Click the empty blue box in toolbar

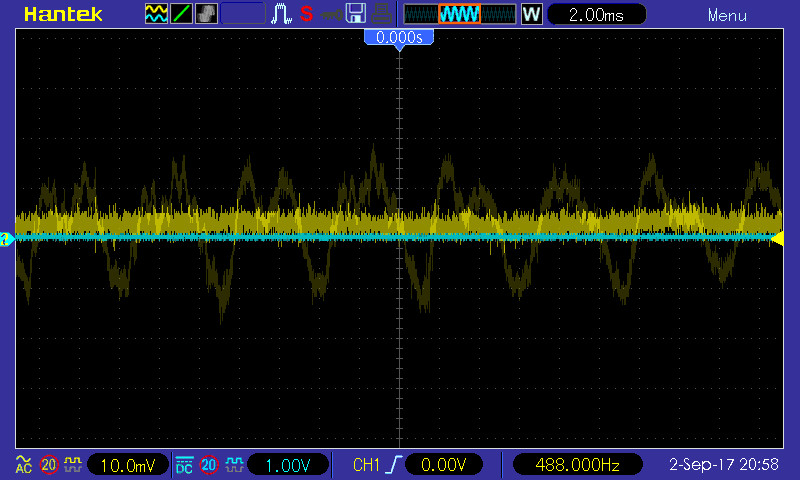click(243, 14)
